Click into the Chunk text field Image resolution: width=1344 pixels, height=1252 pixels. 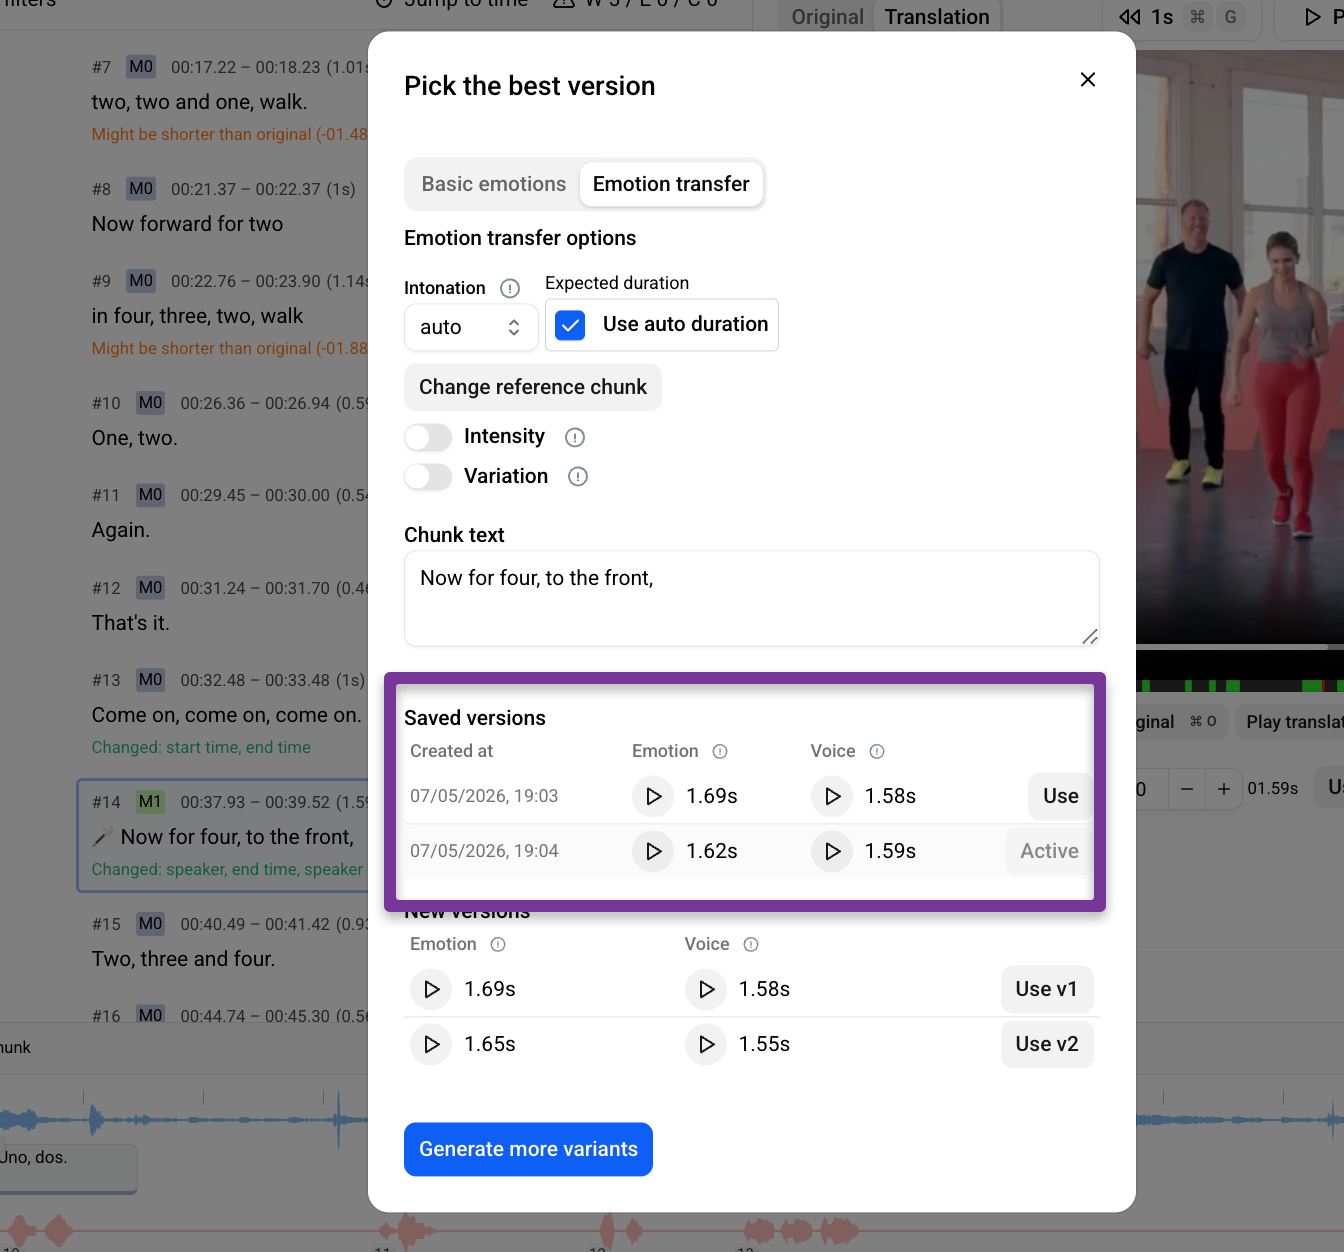(752, 598)
